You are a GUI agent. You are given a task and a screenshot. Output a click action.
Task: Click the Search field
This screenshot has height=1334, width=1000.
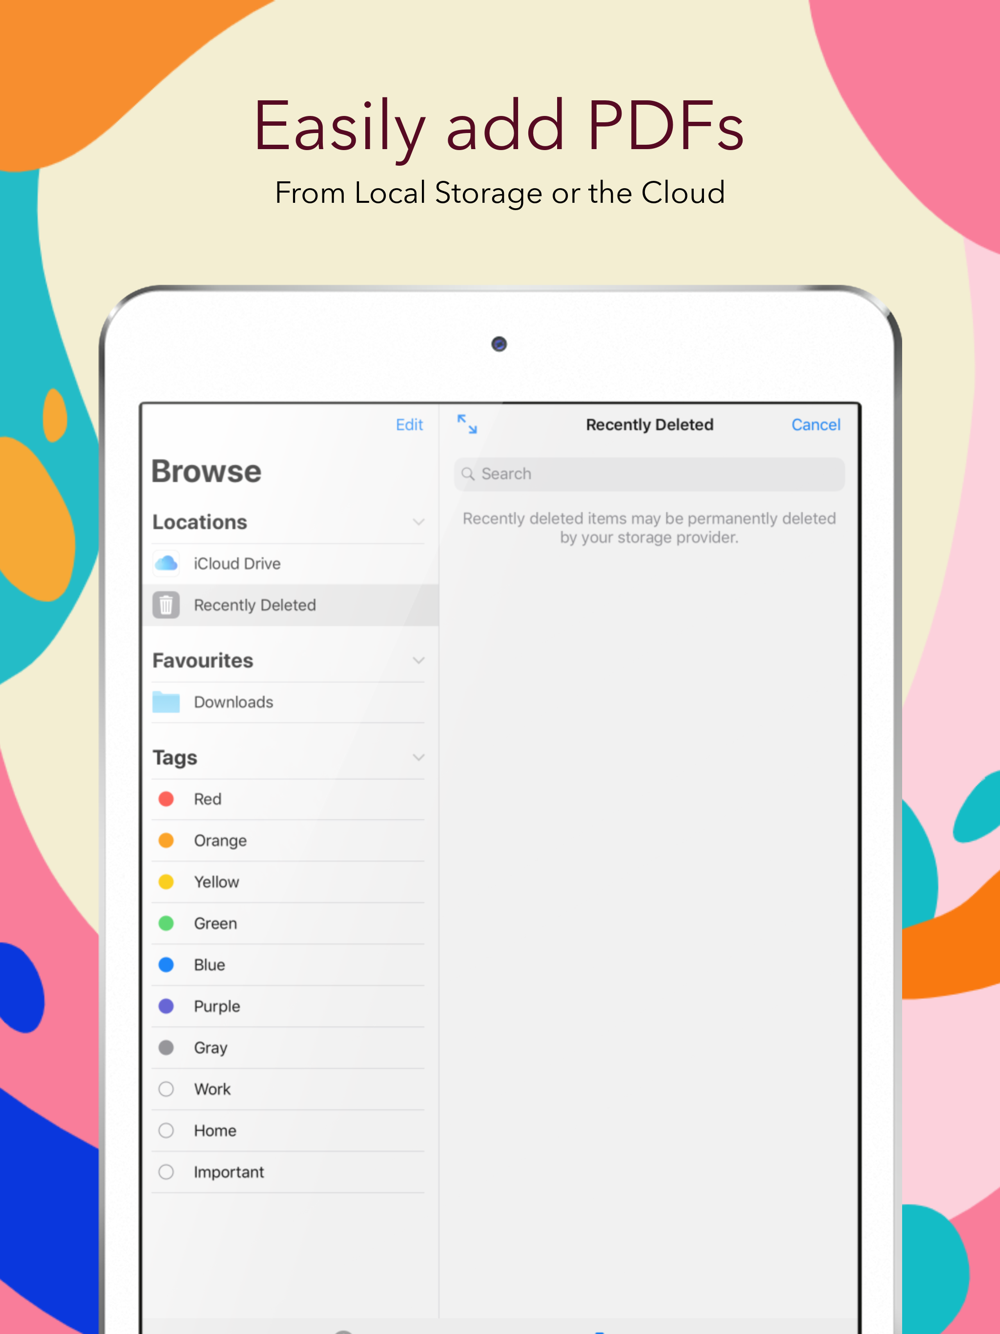(649, 474)
